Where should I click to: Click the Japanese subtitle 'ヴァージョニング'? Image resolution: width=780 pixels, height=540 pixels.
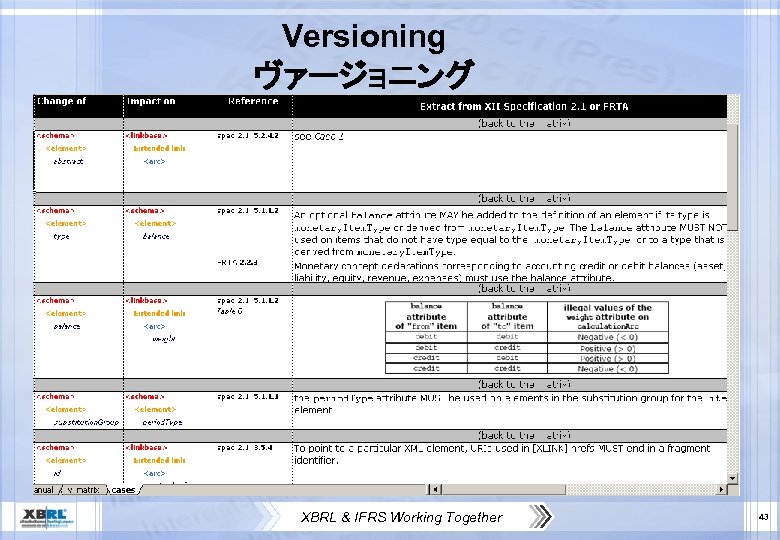point(364,74)
